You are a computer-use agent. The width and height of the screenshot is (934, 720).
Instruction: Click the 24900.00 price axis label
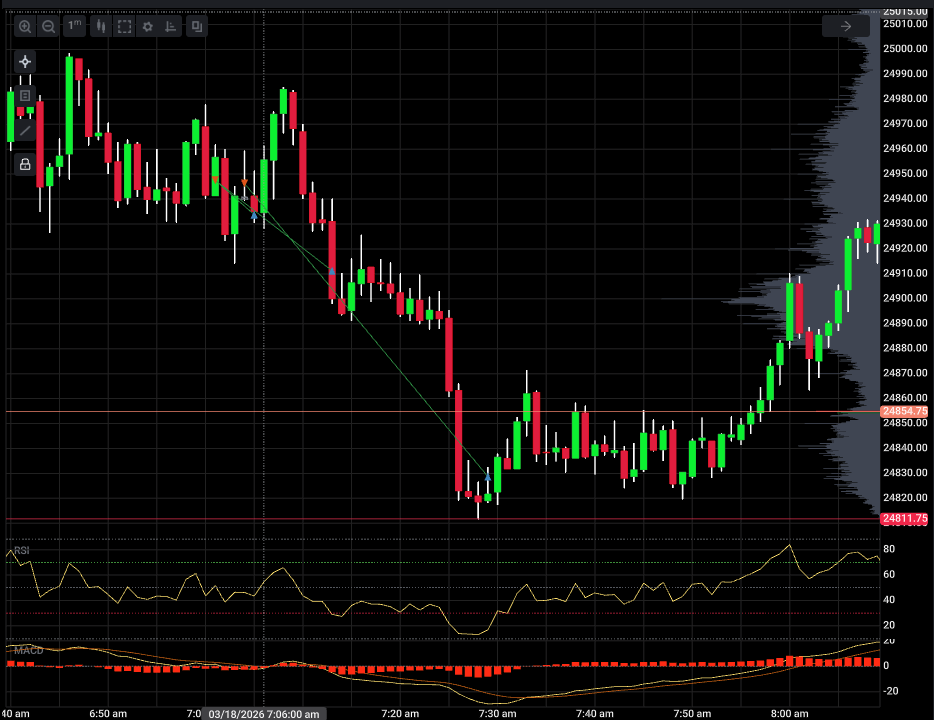pyautogui.click(x=905, y=298)
